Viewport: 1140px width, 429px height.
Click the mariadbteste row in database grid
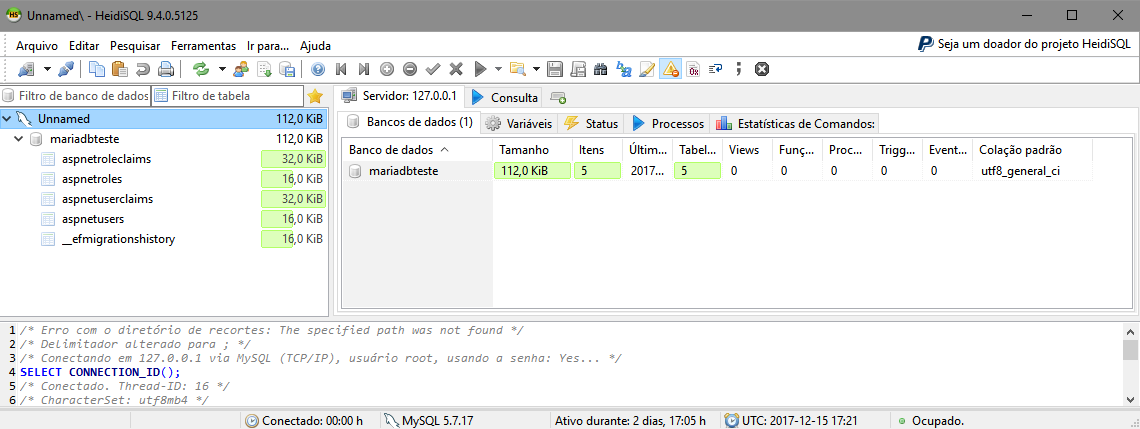point(718,172)
